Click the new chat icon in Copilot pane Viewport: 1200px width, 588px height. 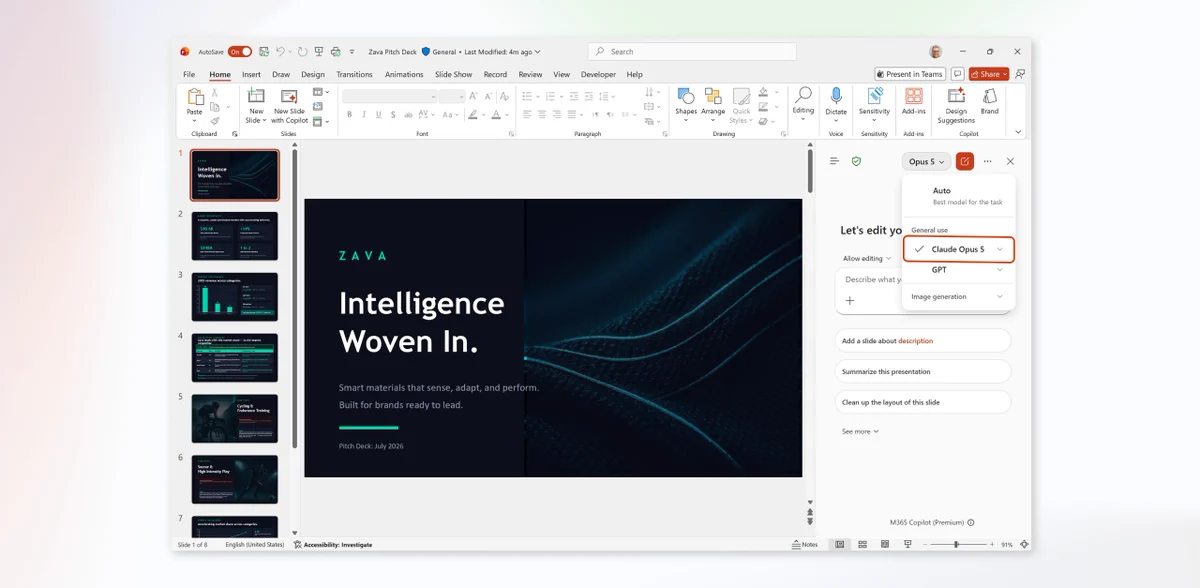click(x=965, y=161)
